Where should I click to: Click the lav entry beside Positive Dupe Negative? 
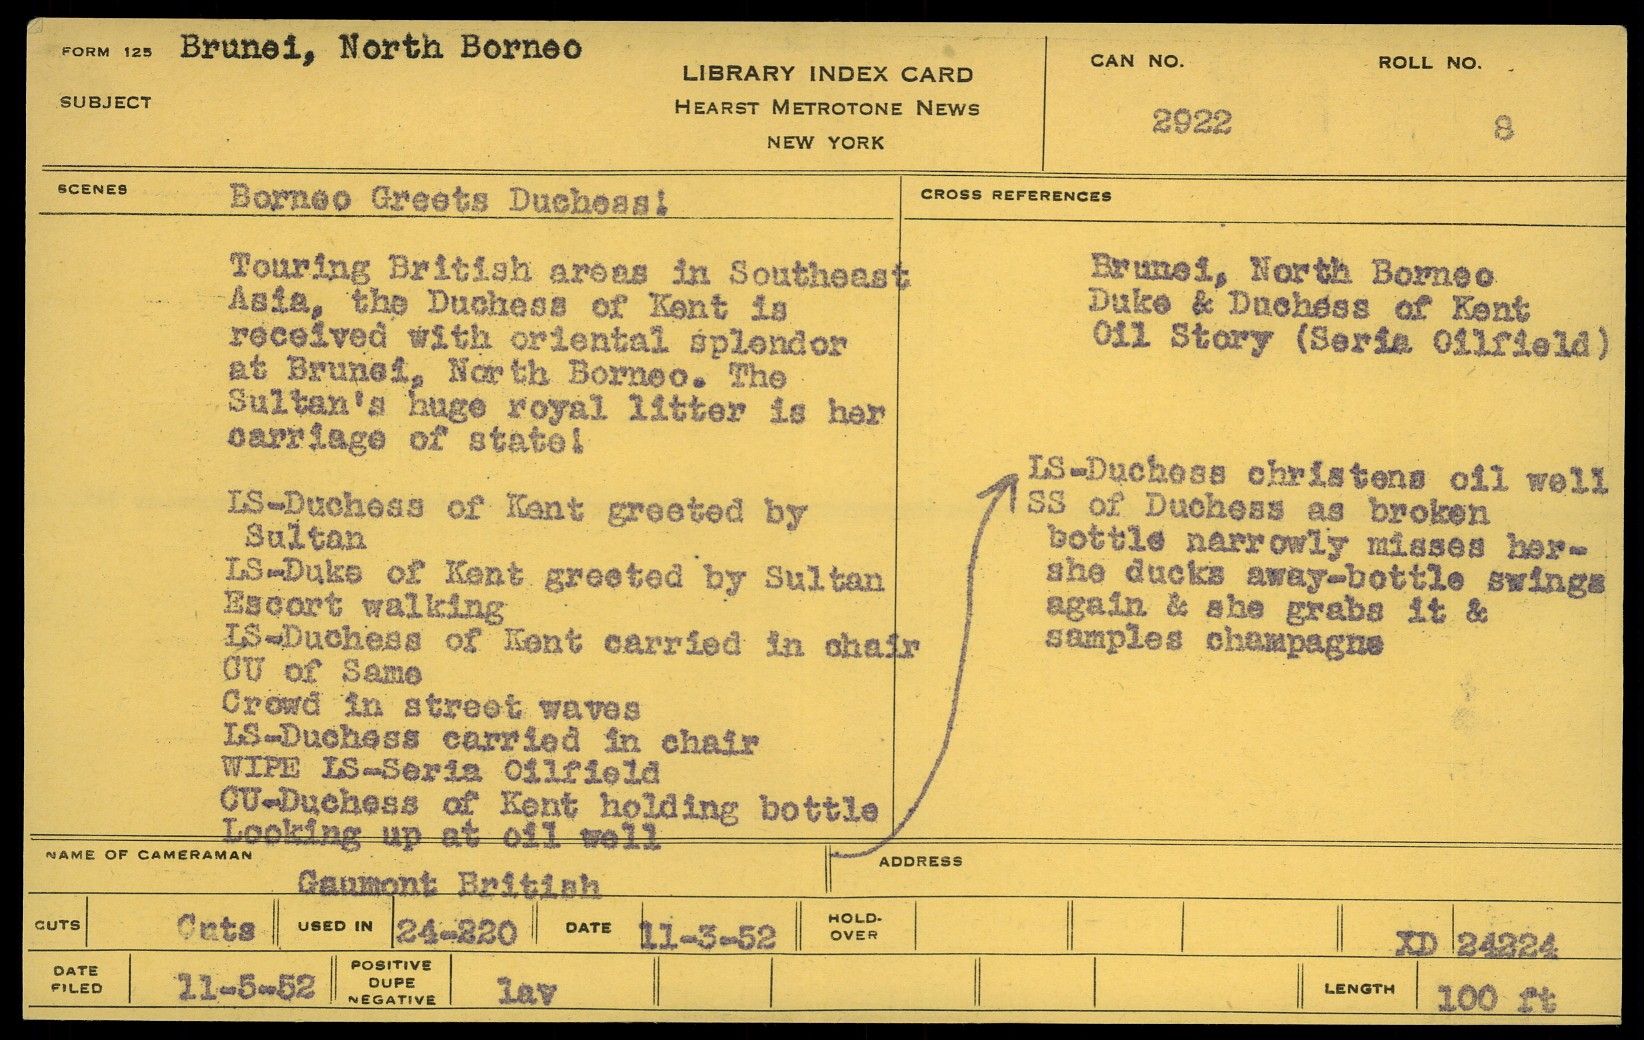pyautogui.click(x=526, y=991)
